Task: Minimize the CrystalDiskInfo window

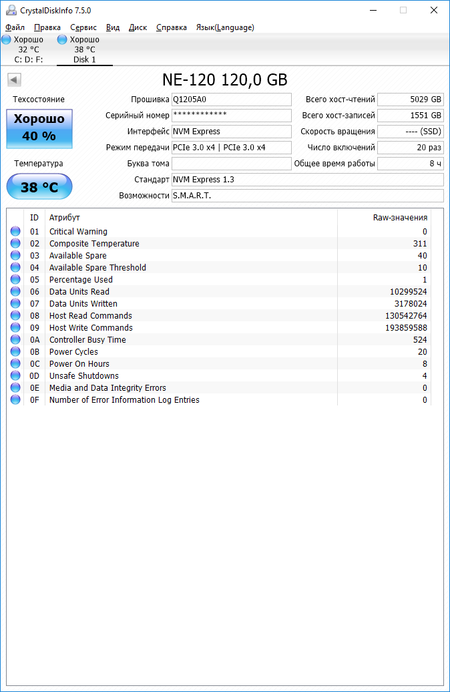Action: (x=373, y=10)
